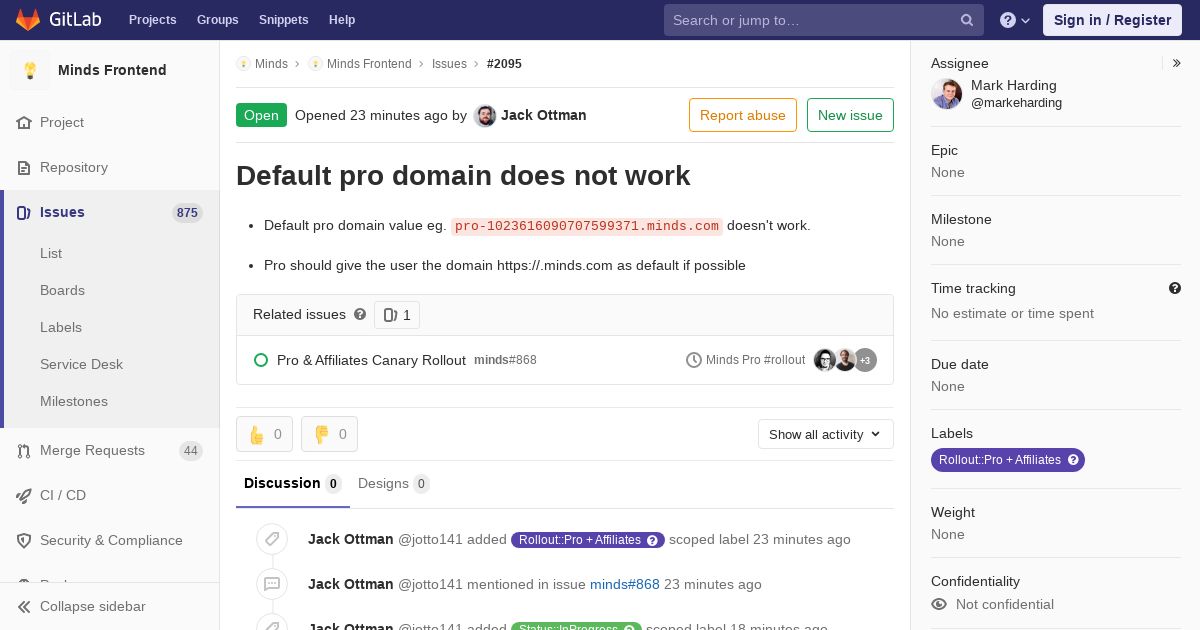Screen dimensions: 1200x630
Task: Click the 875 issues count badge
Action: coord(187,213)
